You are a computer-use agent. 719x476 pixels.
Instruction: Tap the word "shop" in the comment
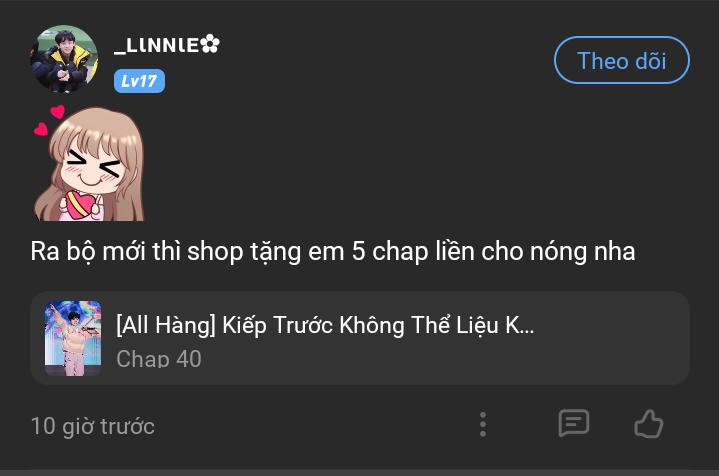pos(215,253)
